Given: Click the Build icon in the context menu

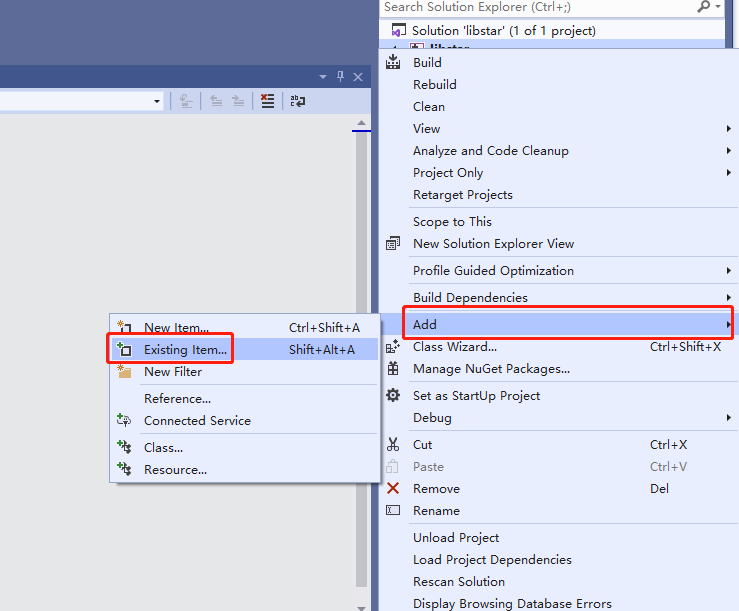Looking at the screenshot, I should point(393,62).
